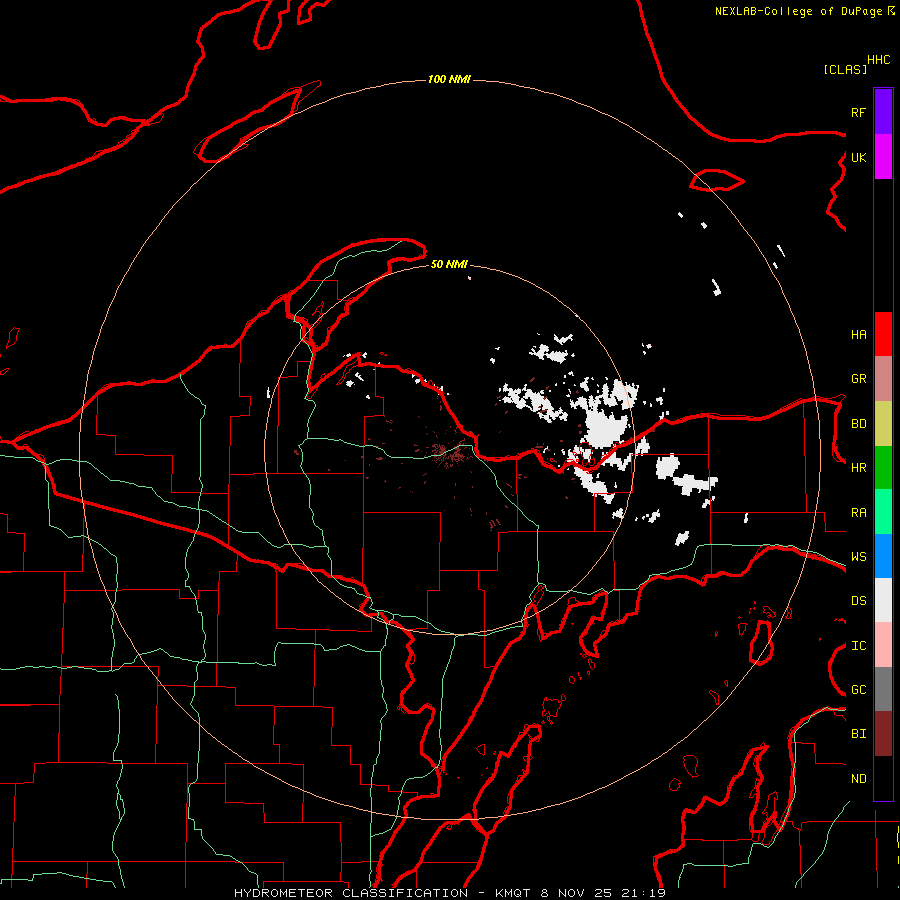
Task: Click the GC legend label
Action: 858,690
